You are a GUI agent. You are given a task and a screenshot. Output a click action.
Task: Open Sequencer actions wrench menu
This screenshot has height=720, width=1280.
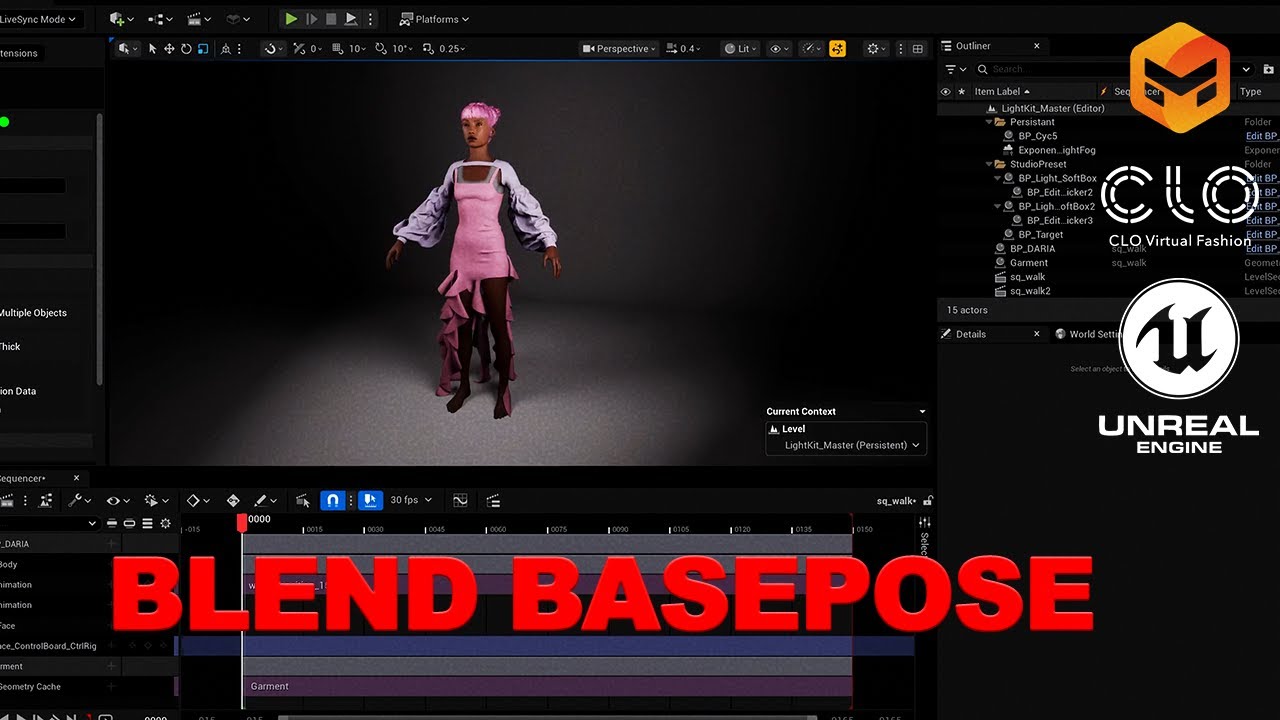pyautogui.click(x=79, y=500)
